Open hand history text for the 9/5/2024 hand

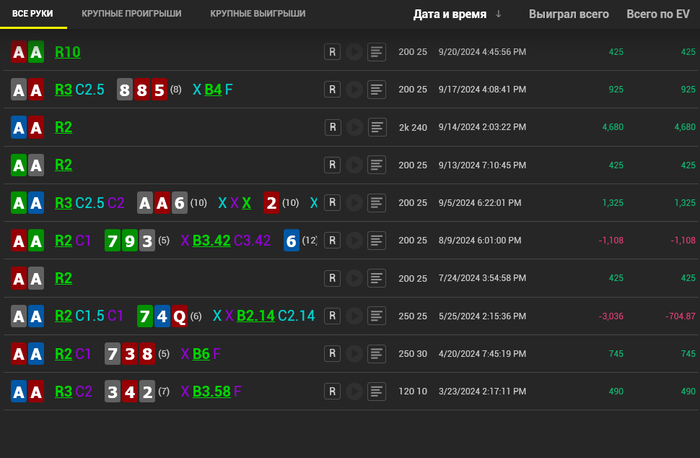[x=377, y=203]
